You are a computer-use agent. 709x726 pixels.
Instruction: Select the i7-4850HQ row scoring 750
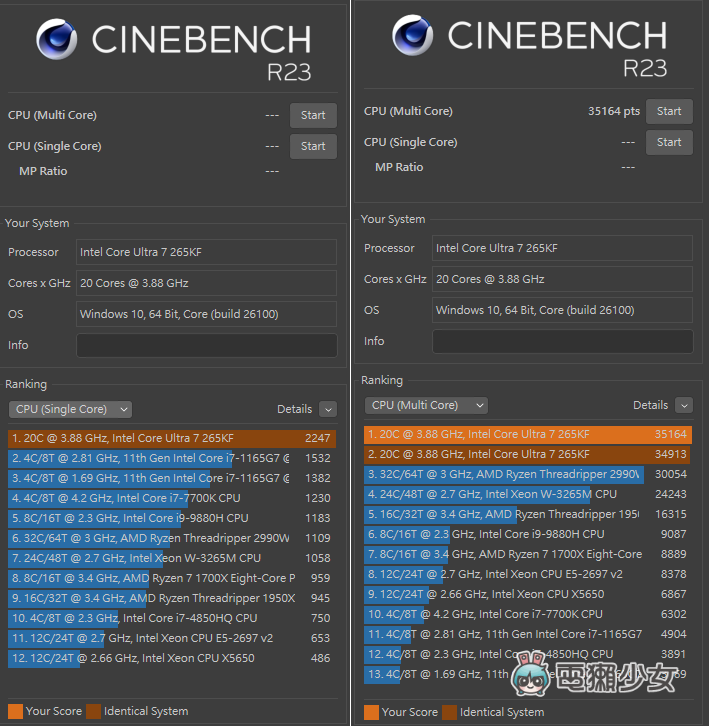pos(171,618)
